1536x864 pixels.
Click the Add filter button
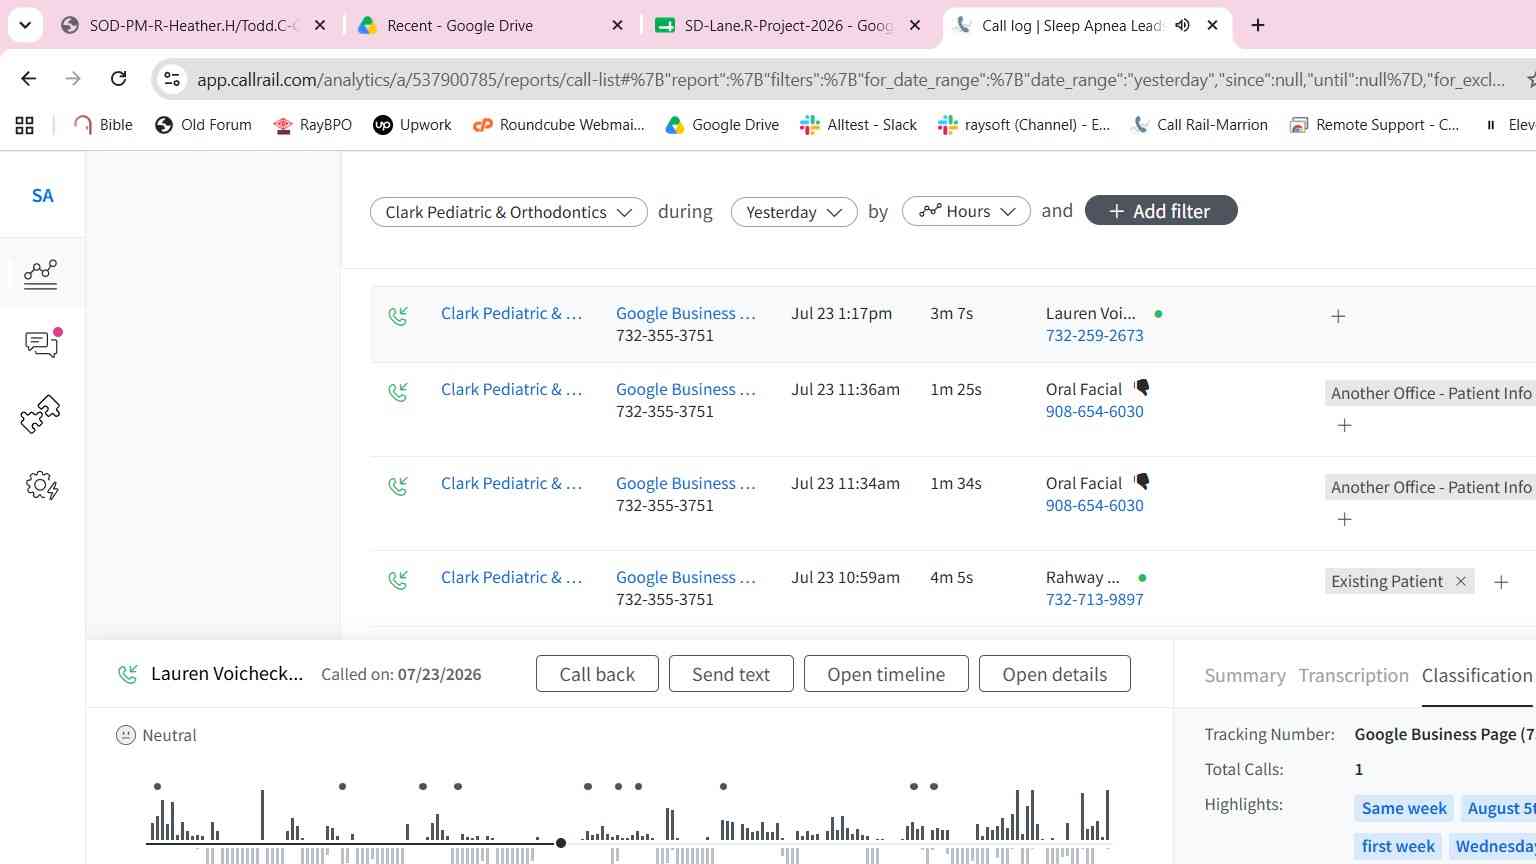[1161, 211]
